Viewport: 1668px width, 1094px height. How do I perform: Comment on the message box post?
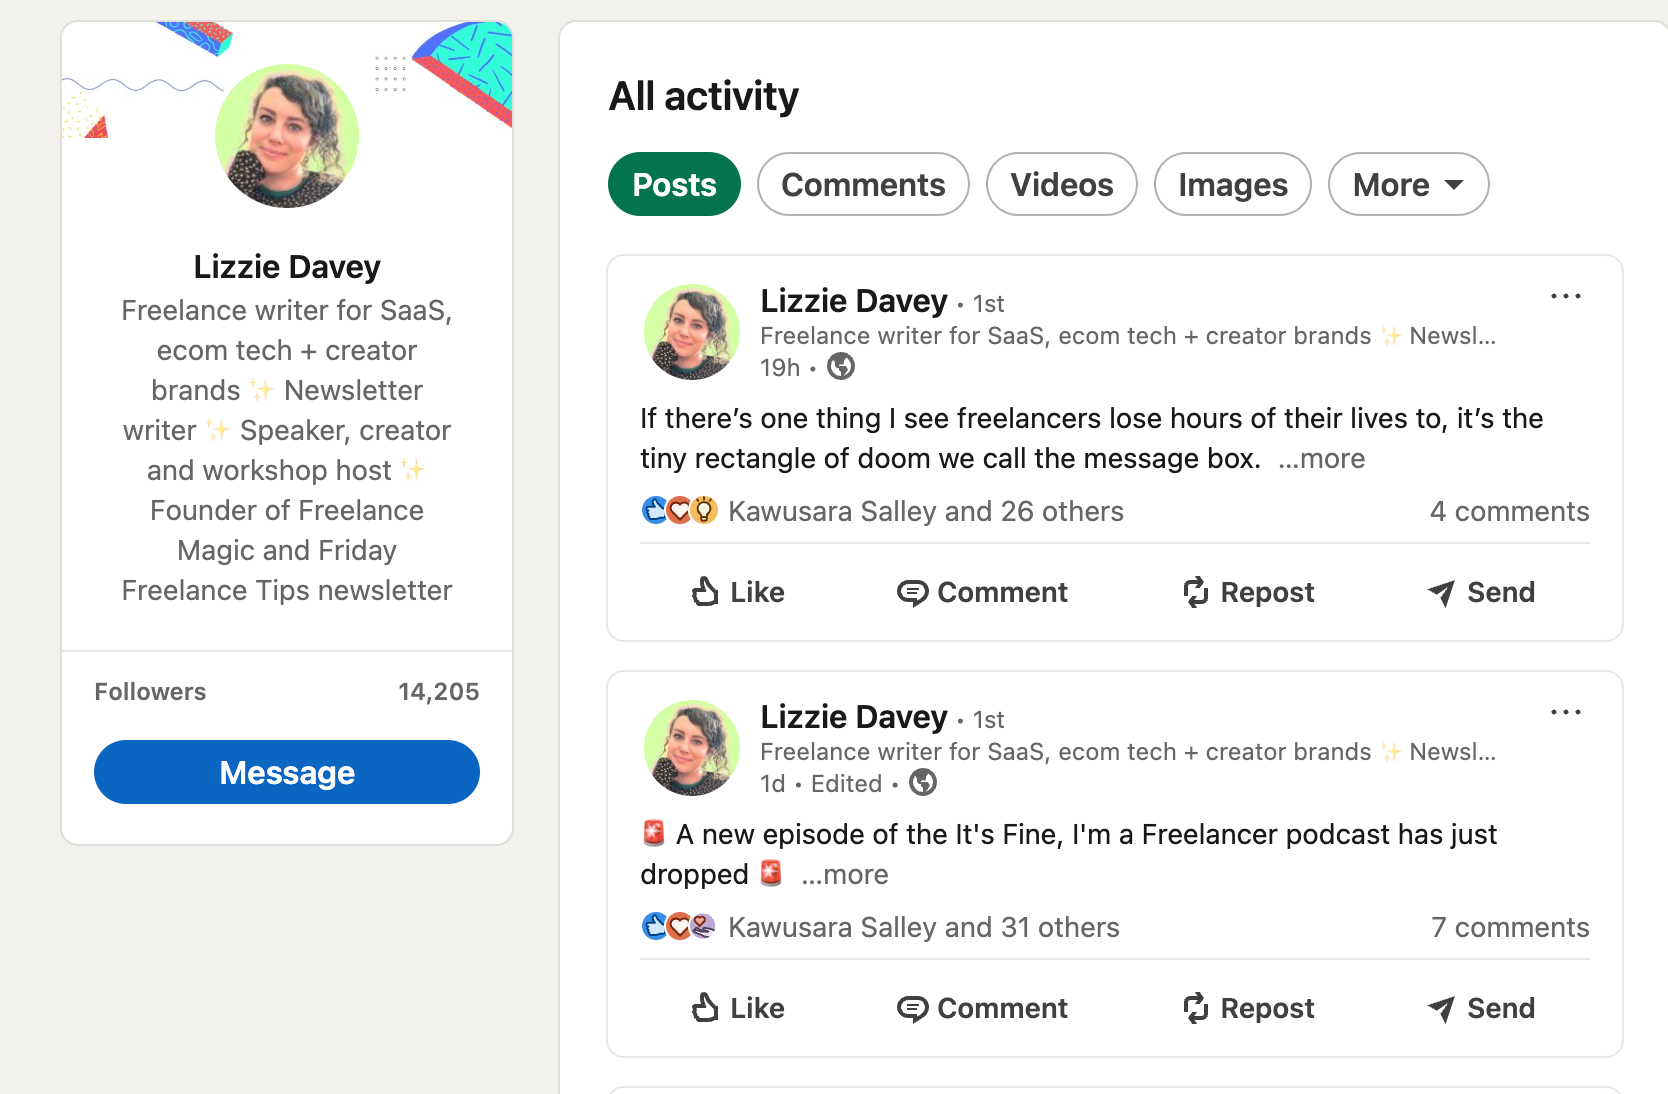(982, 592)
